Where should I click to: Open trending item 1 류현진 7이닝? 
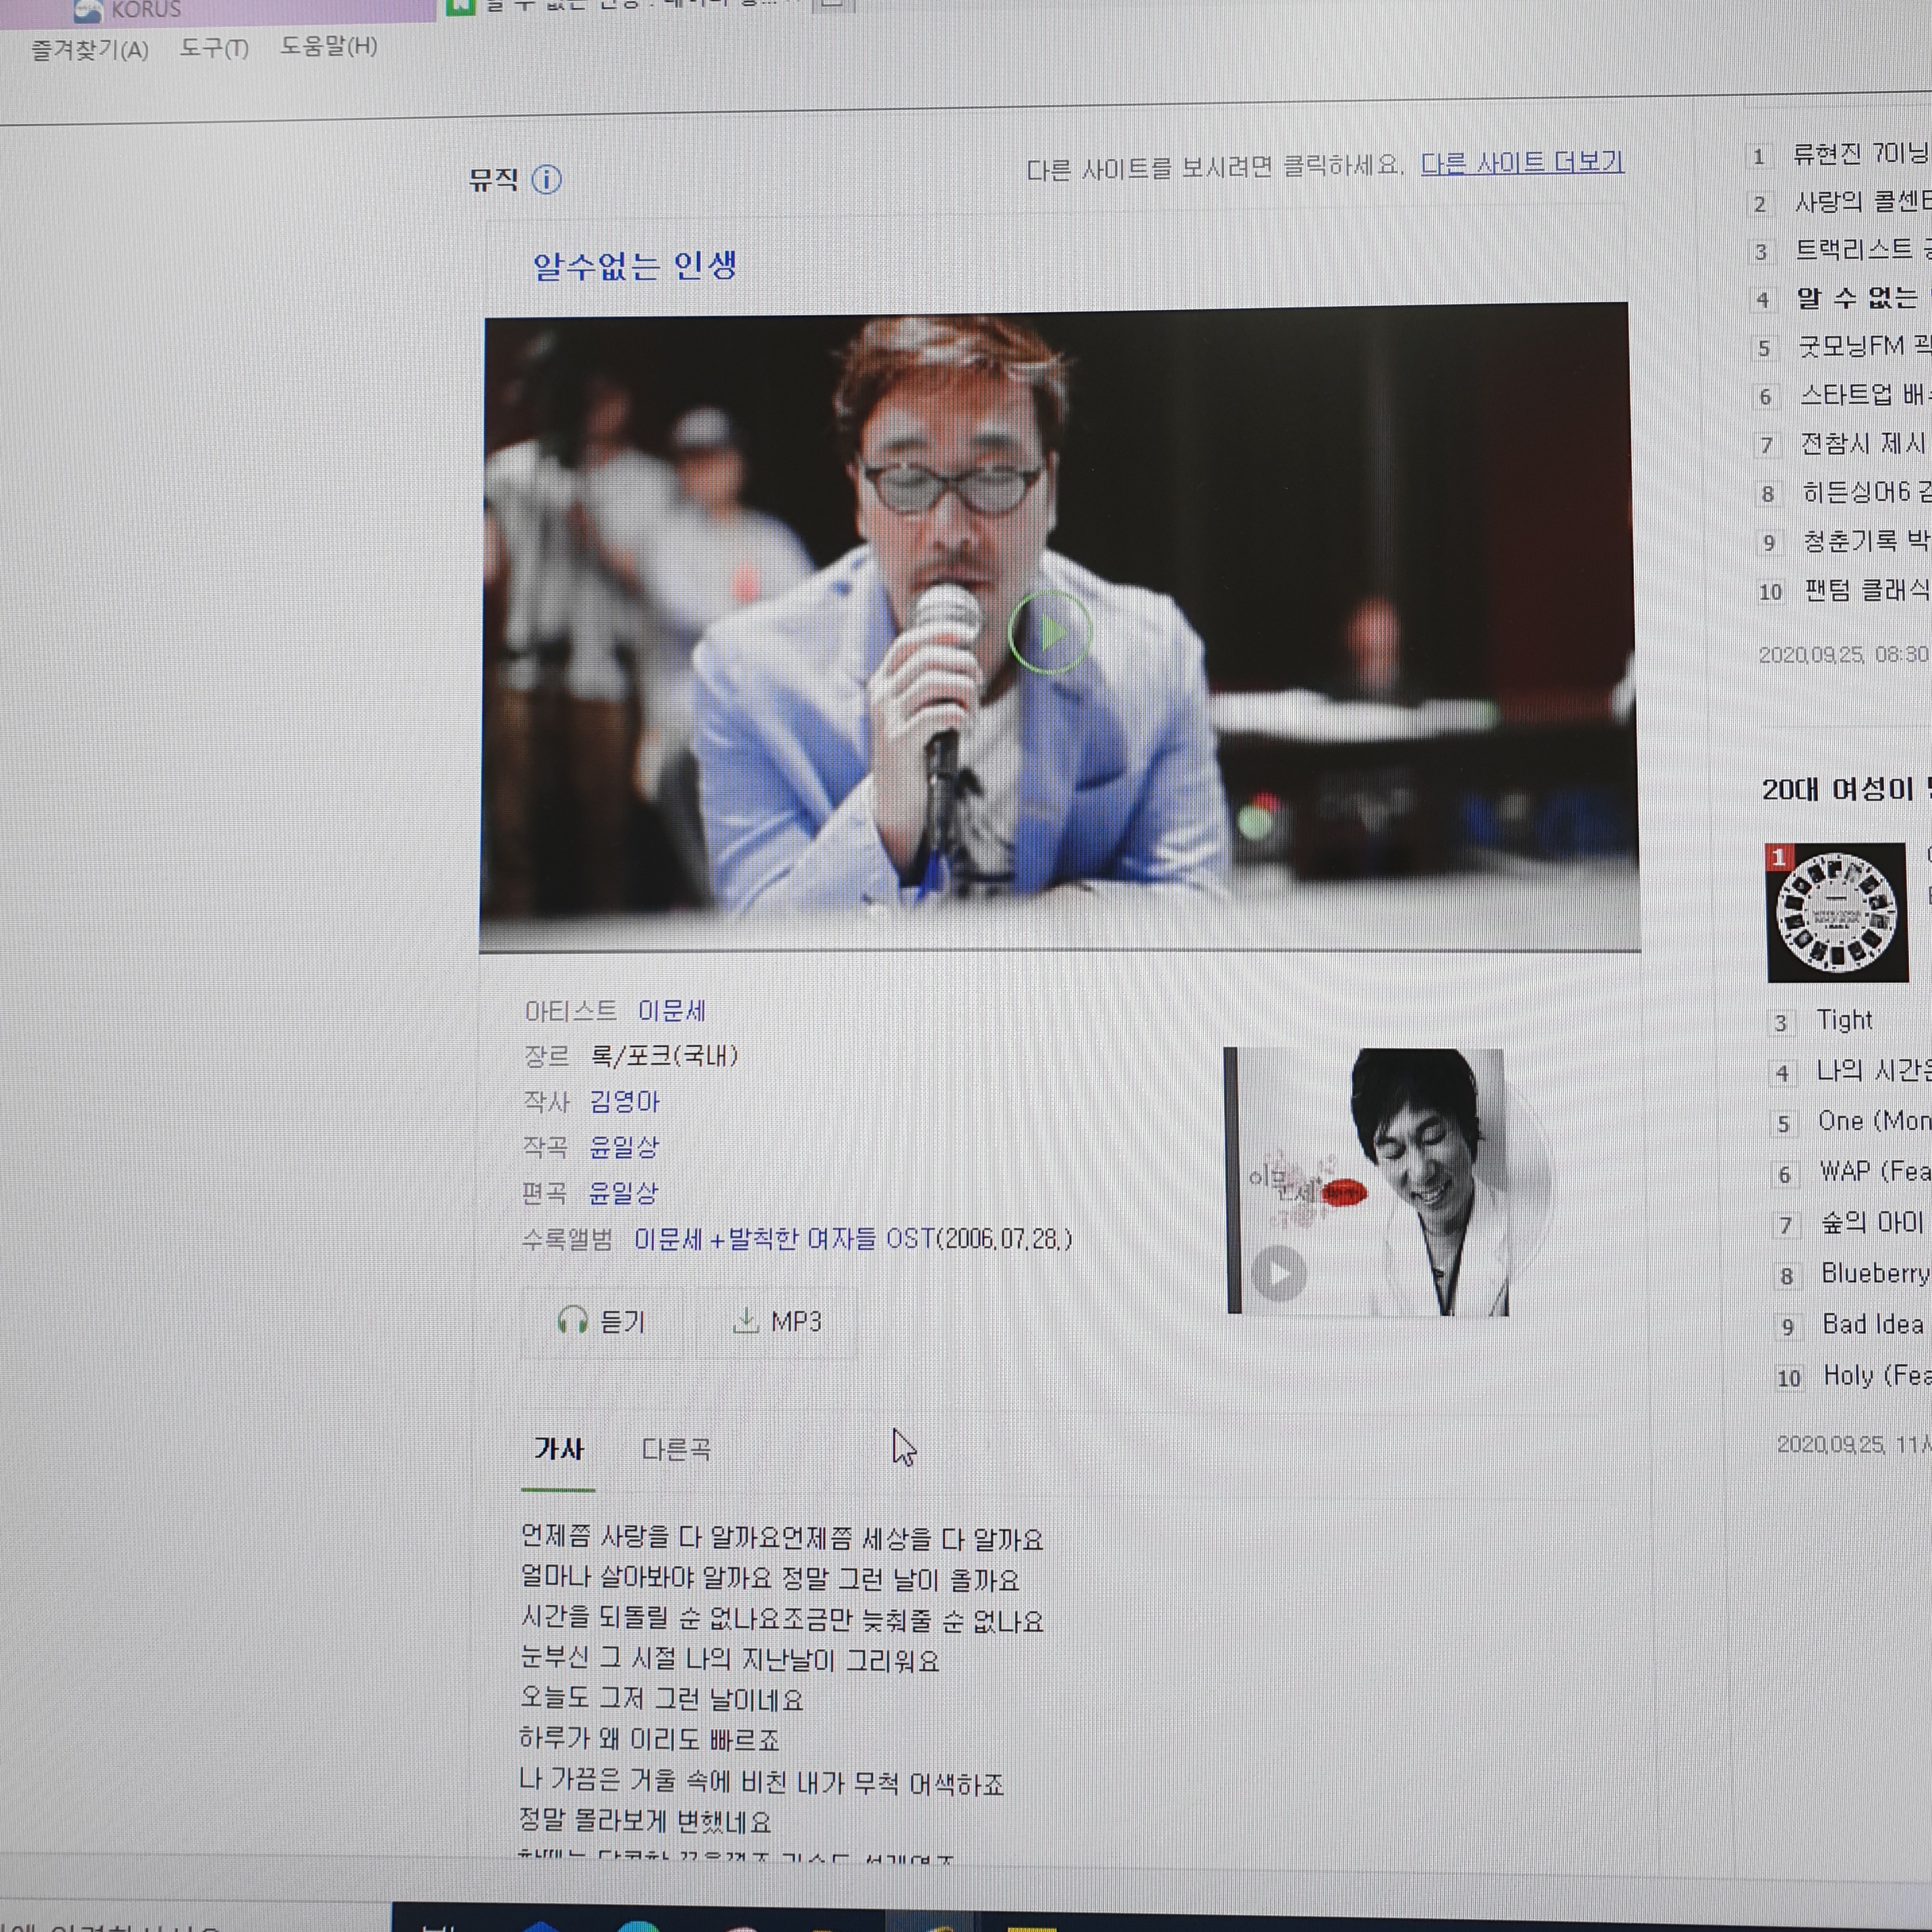pos(1860,154)
